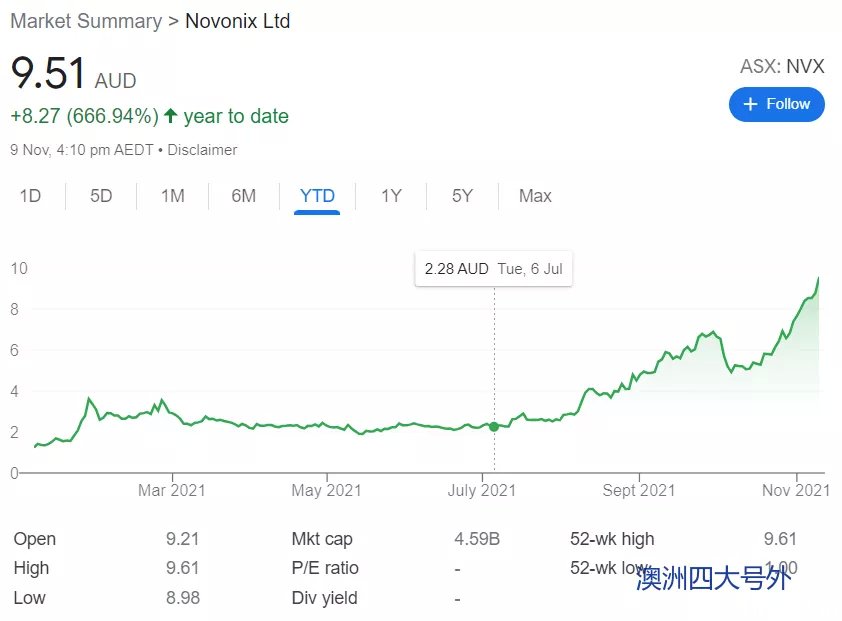Screen dimensions: 842x621
Task: Click the 52-wk high value 9.61
Action: (780, 539)
